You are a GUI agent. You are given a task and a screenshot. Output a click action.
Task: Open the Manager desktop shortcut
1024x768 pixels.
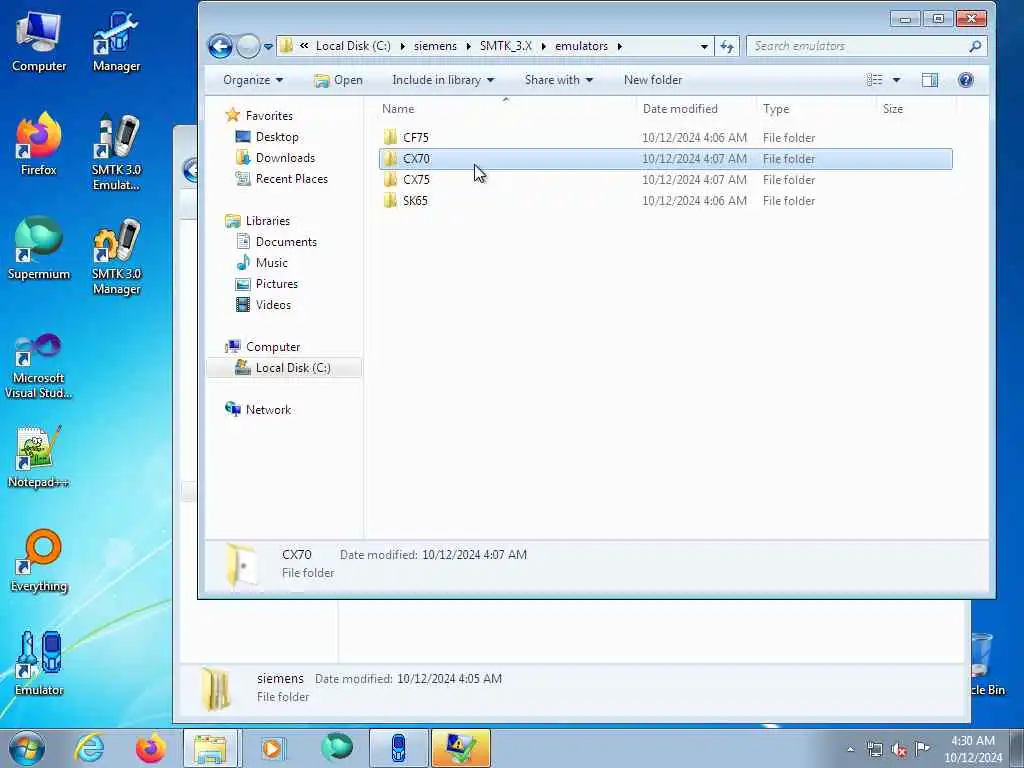[116, 40]
